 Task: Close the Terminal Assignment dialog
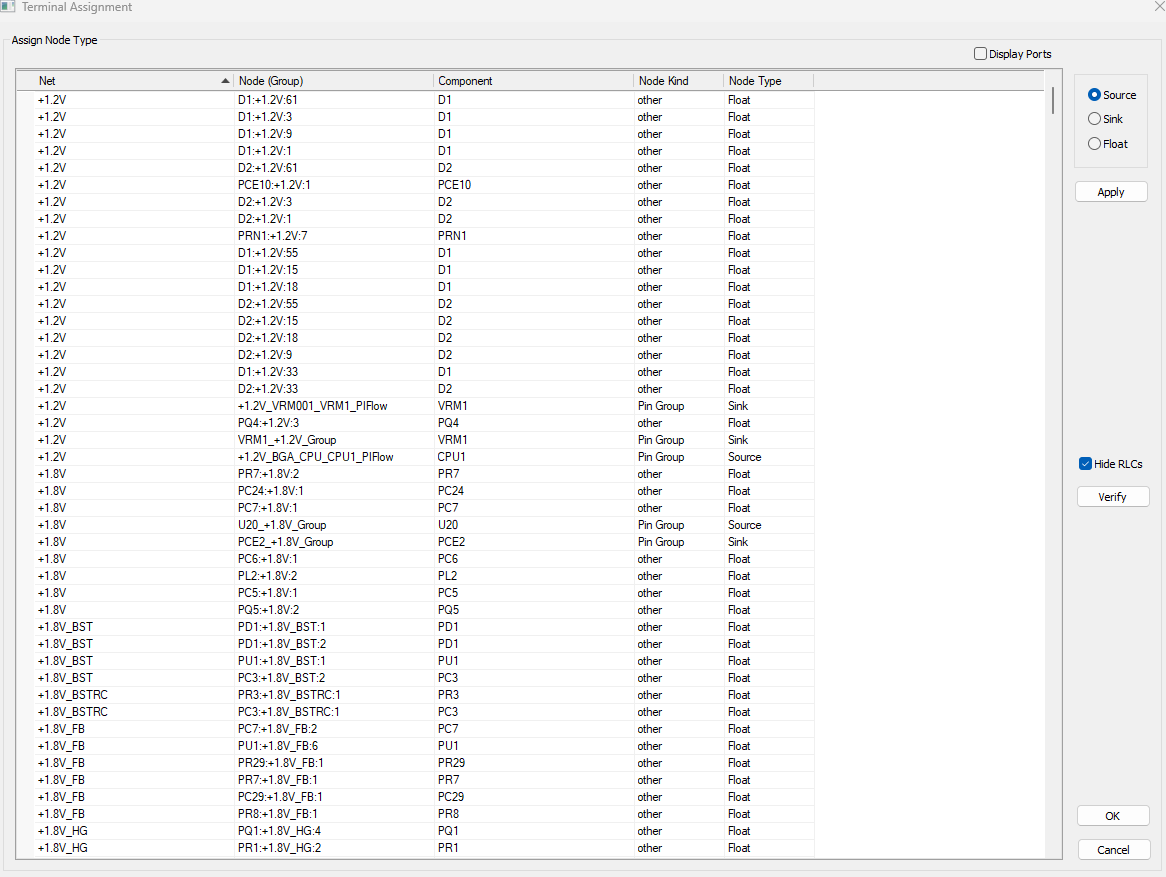1143,7
